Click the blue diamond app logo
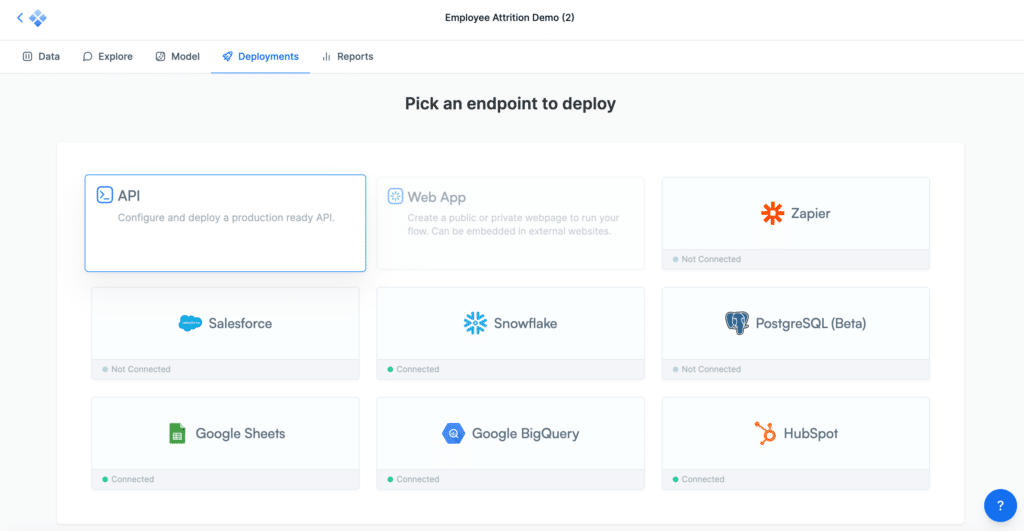 [38, 18]
